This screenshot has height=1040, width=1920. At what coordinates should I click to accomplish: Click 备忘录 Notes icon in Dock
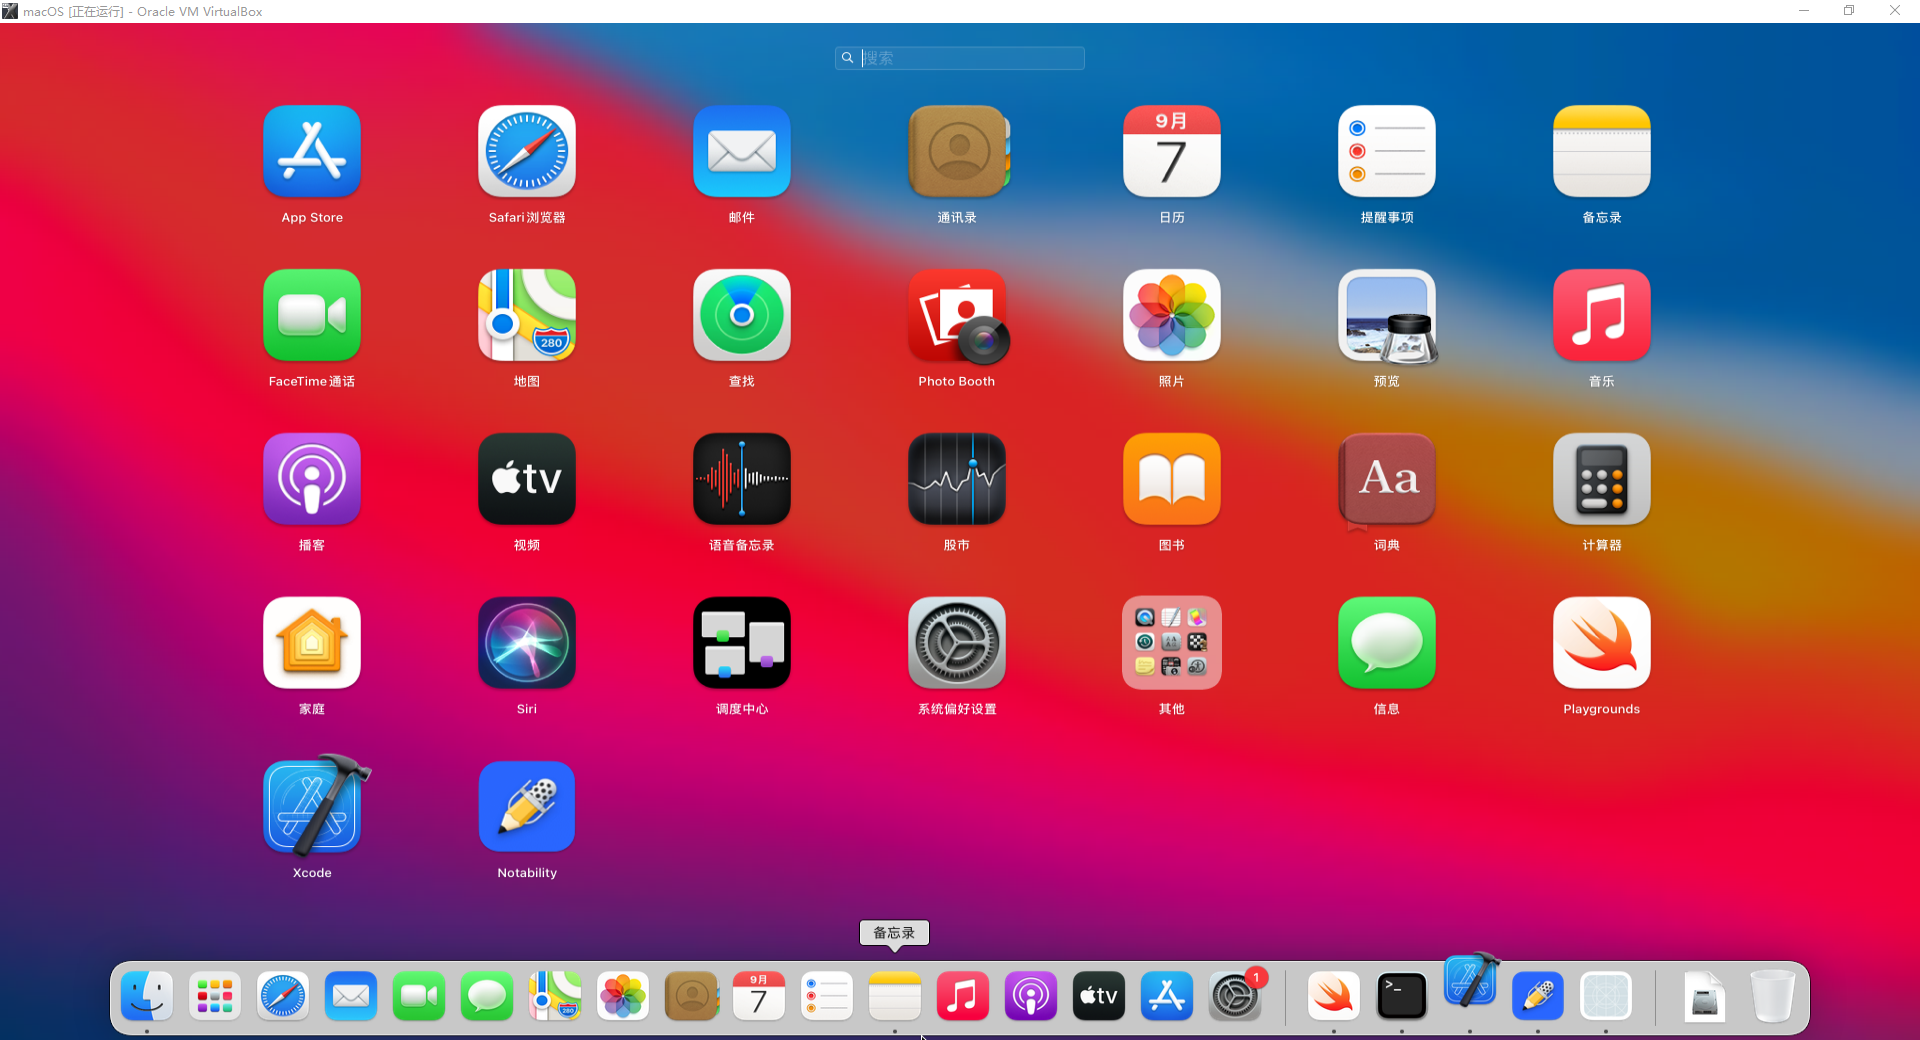[895, 997]
